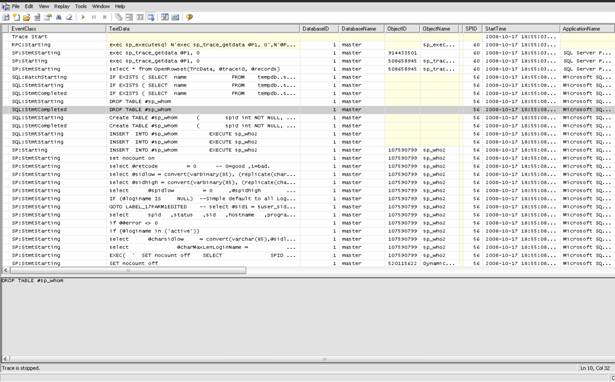Open trace Properties from the toolbar
The height and width of the screenshot is (382, 615).
click(x=48, y=17)
